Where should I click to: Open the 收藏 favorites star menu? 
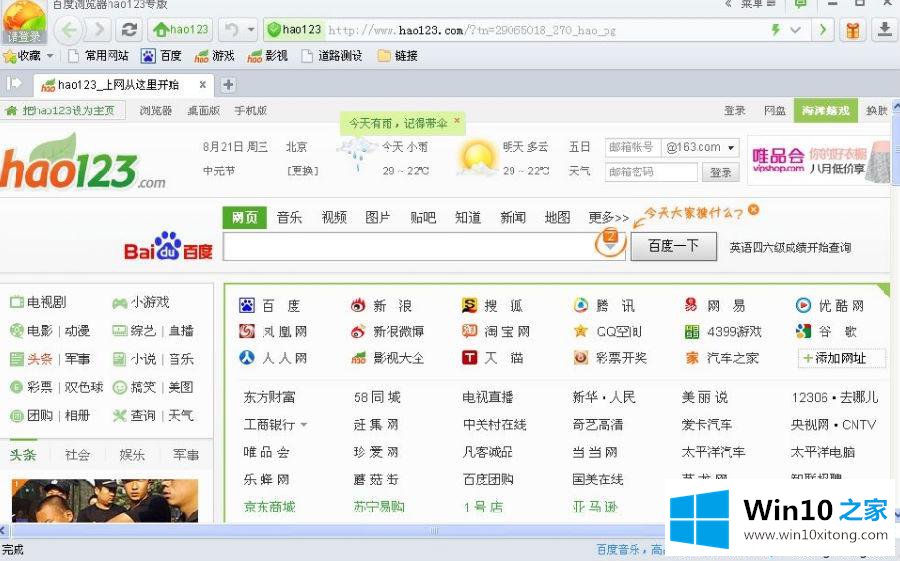pyautogui.click(x=28, y=56)
